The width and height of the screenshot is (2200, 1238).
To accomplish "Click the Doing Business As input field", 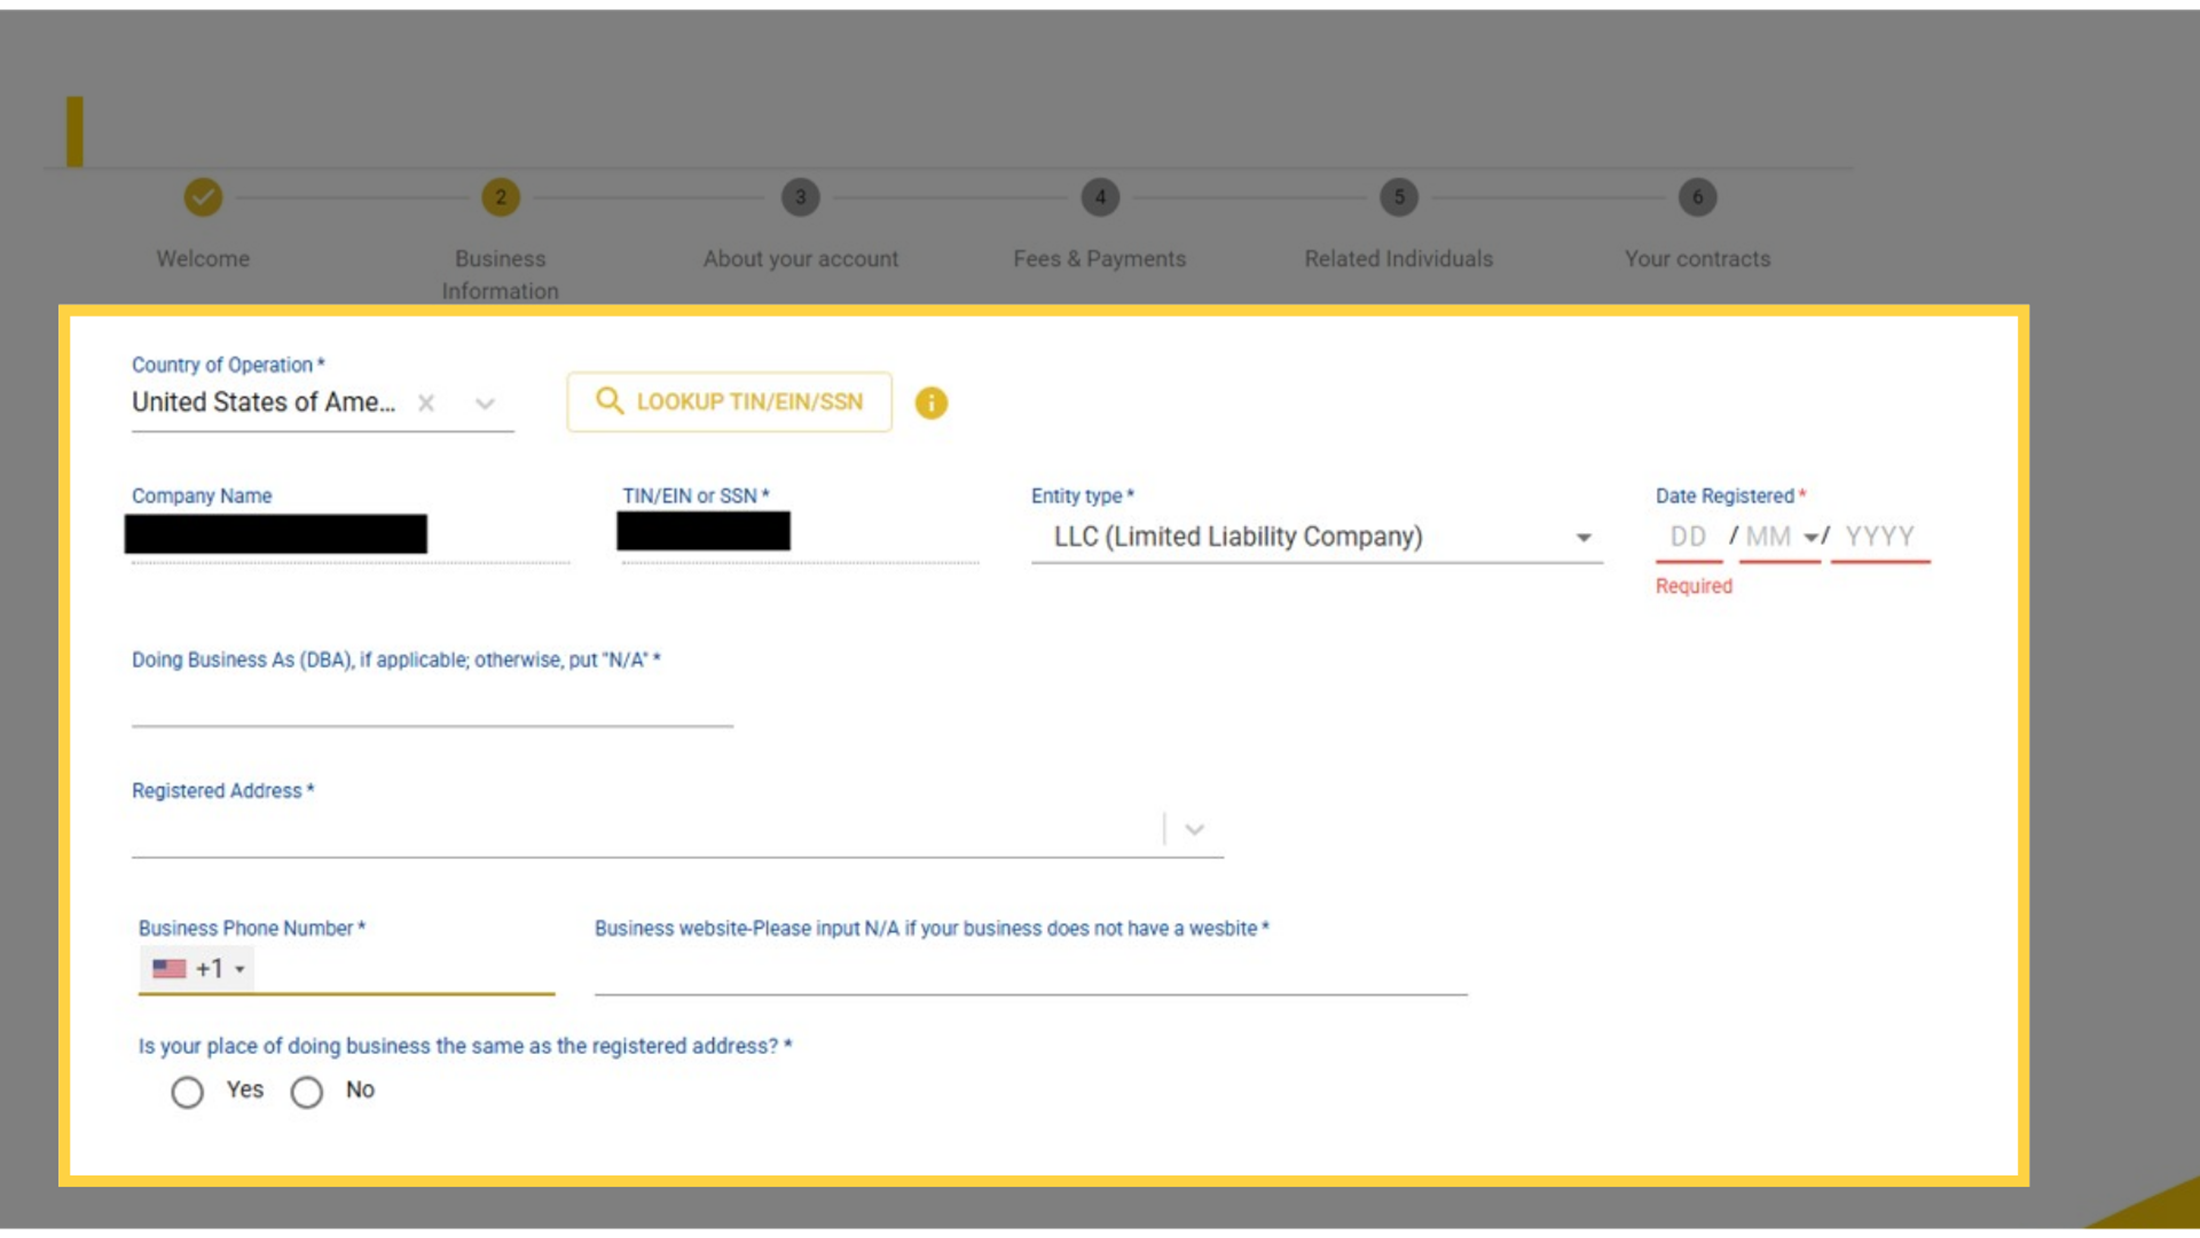I will point(432,703).
